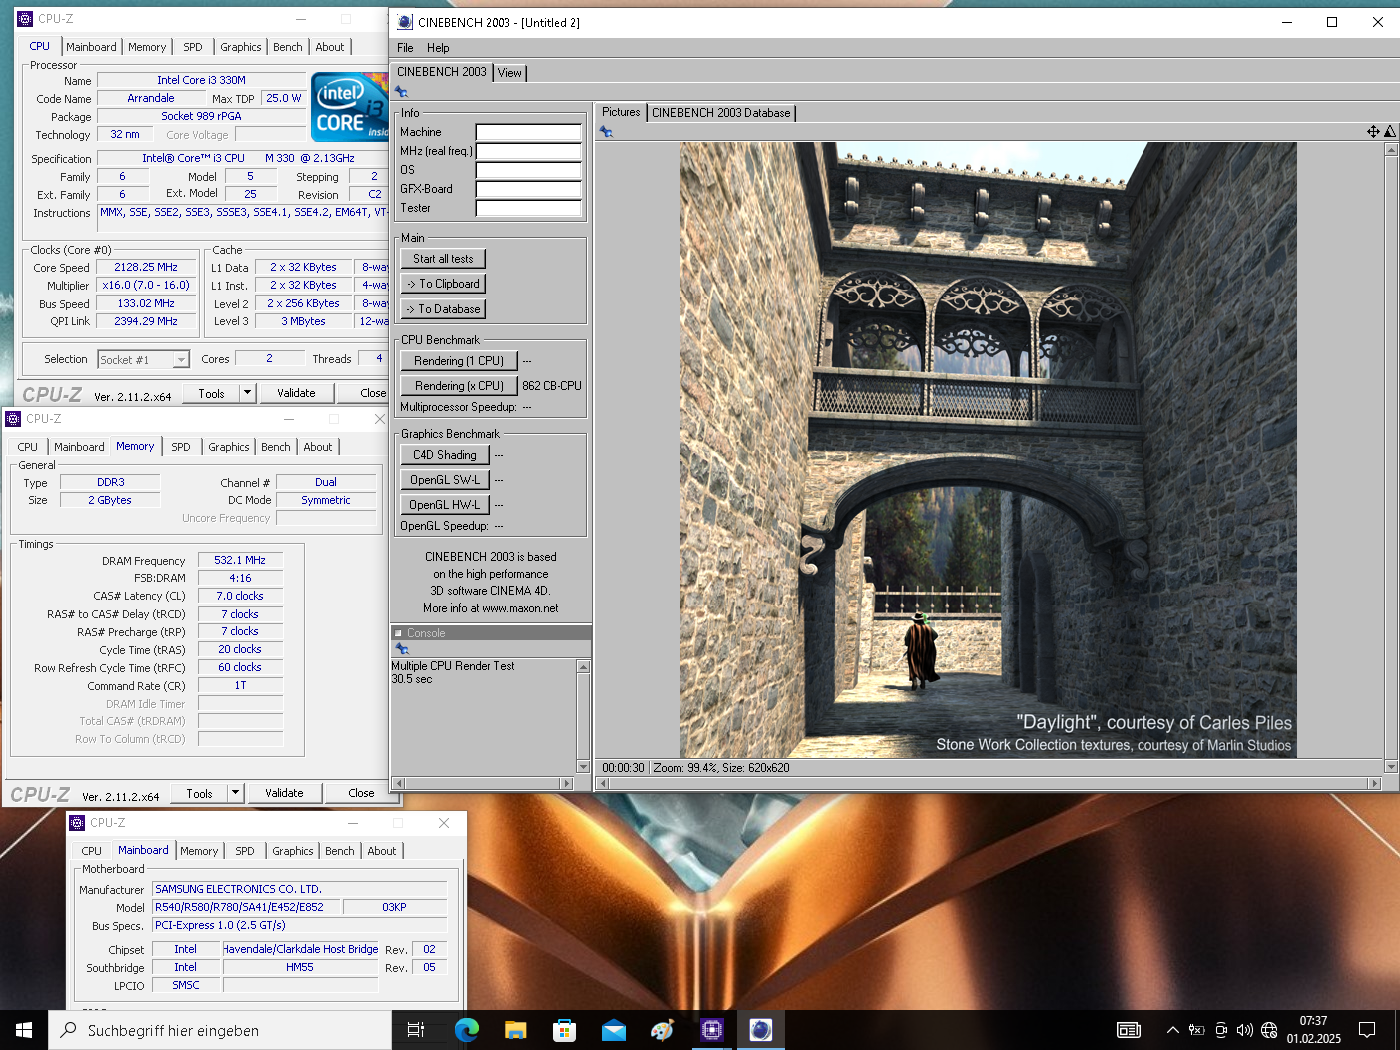Click the triangle zoom icon in the picture viewer

pyautogui.click(x=1389, y=131)
